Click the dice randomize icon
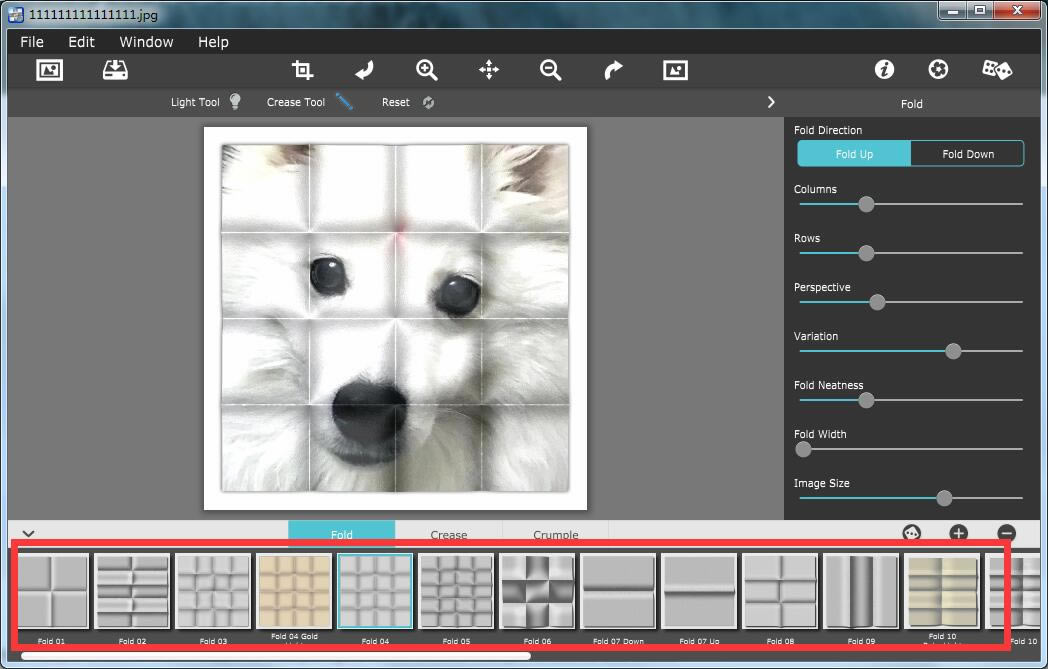This screenshot has width=1048, height=669. 996,69
